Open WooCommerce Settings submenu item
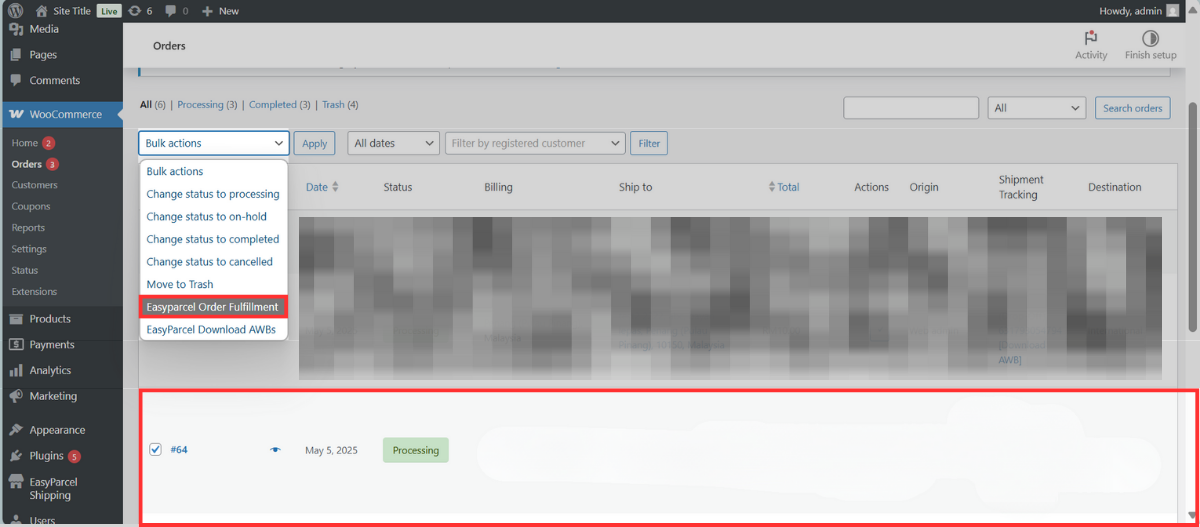Screen dimensions: 1200x527 coord(29,249)
